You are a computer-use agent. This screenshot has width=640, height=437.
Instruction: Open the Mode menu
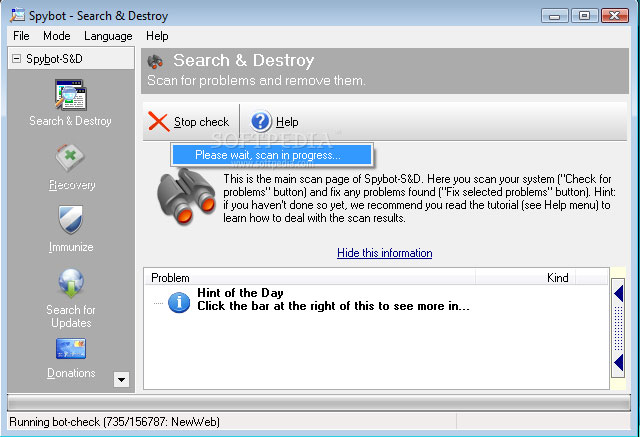pyautogui.click(x=57, y=36)
